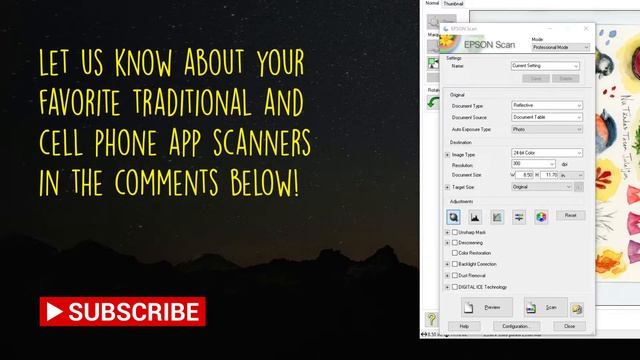Click the Target Size orientation icon button

pyautogui.click(x=578, y=187)
